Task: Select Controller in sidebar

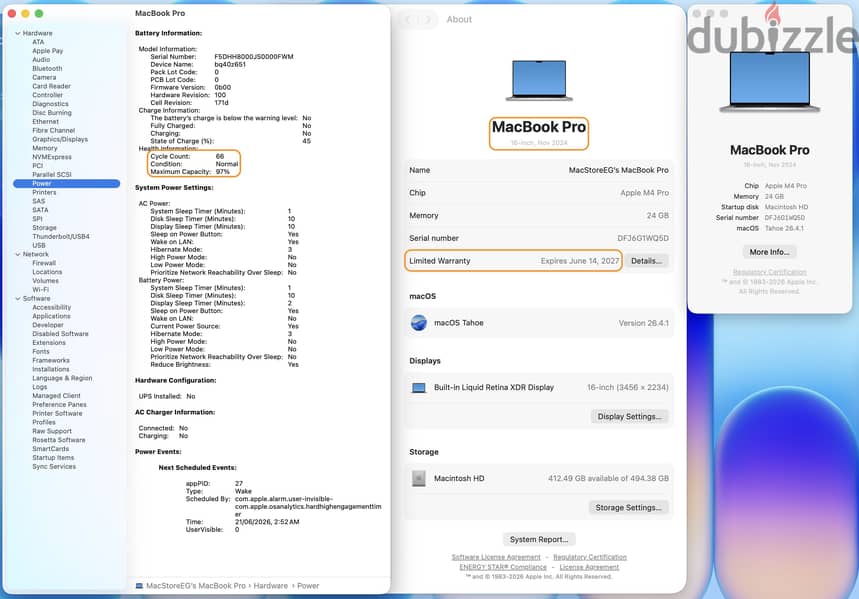Action: point(47,95)
